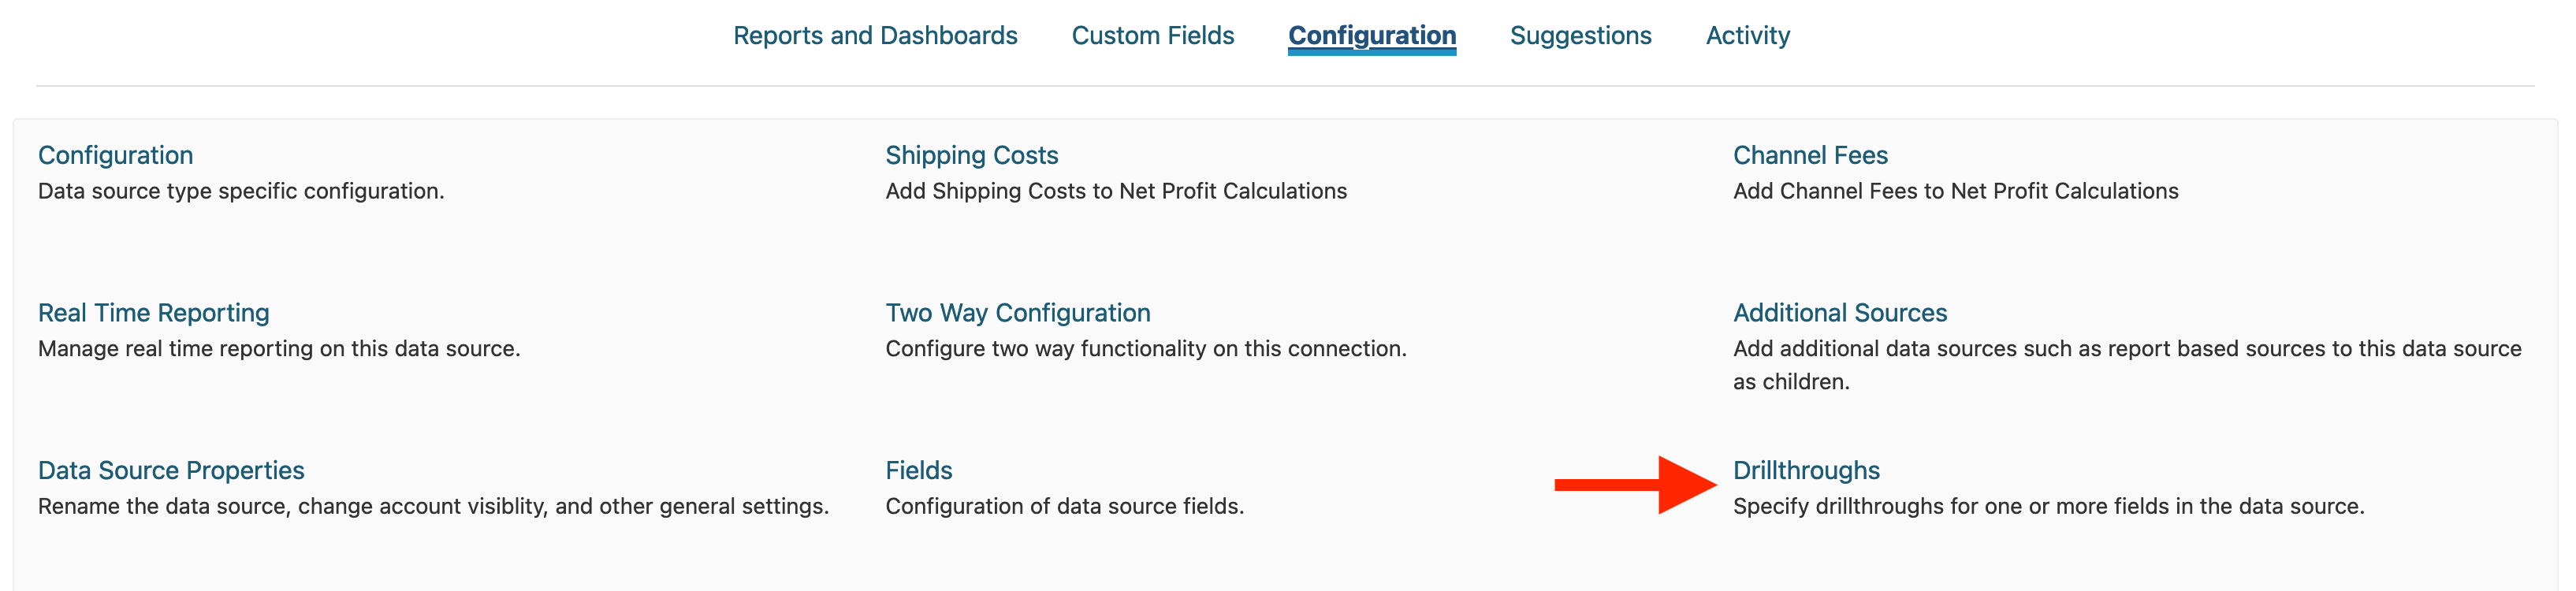The height and width of the screenshot is (591, 2576).
Task: Open Two Way Configuration
Action: pos(1017,312)
